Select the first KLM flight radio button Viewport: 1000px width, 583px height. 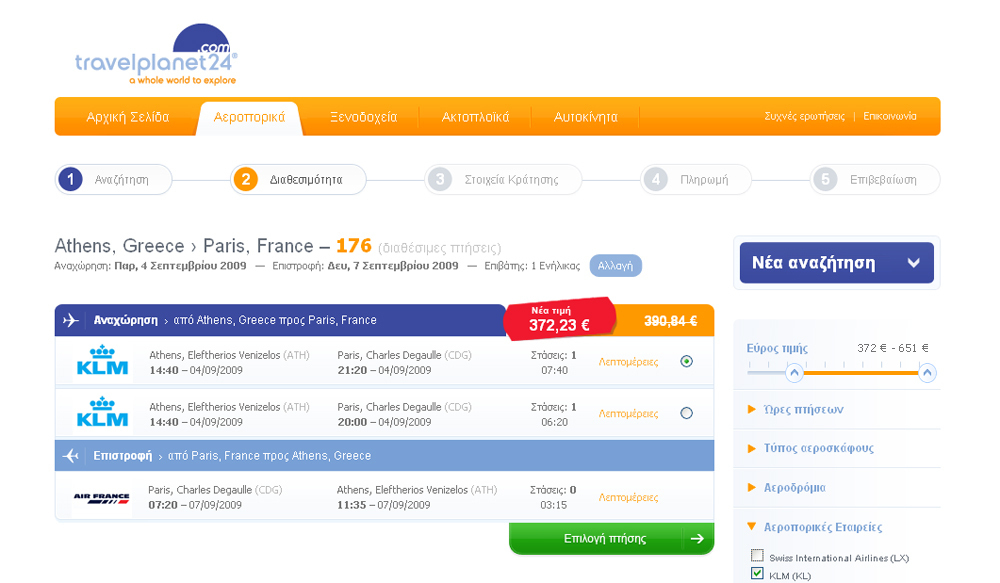coord(686,362)
